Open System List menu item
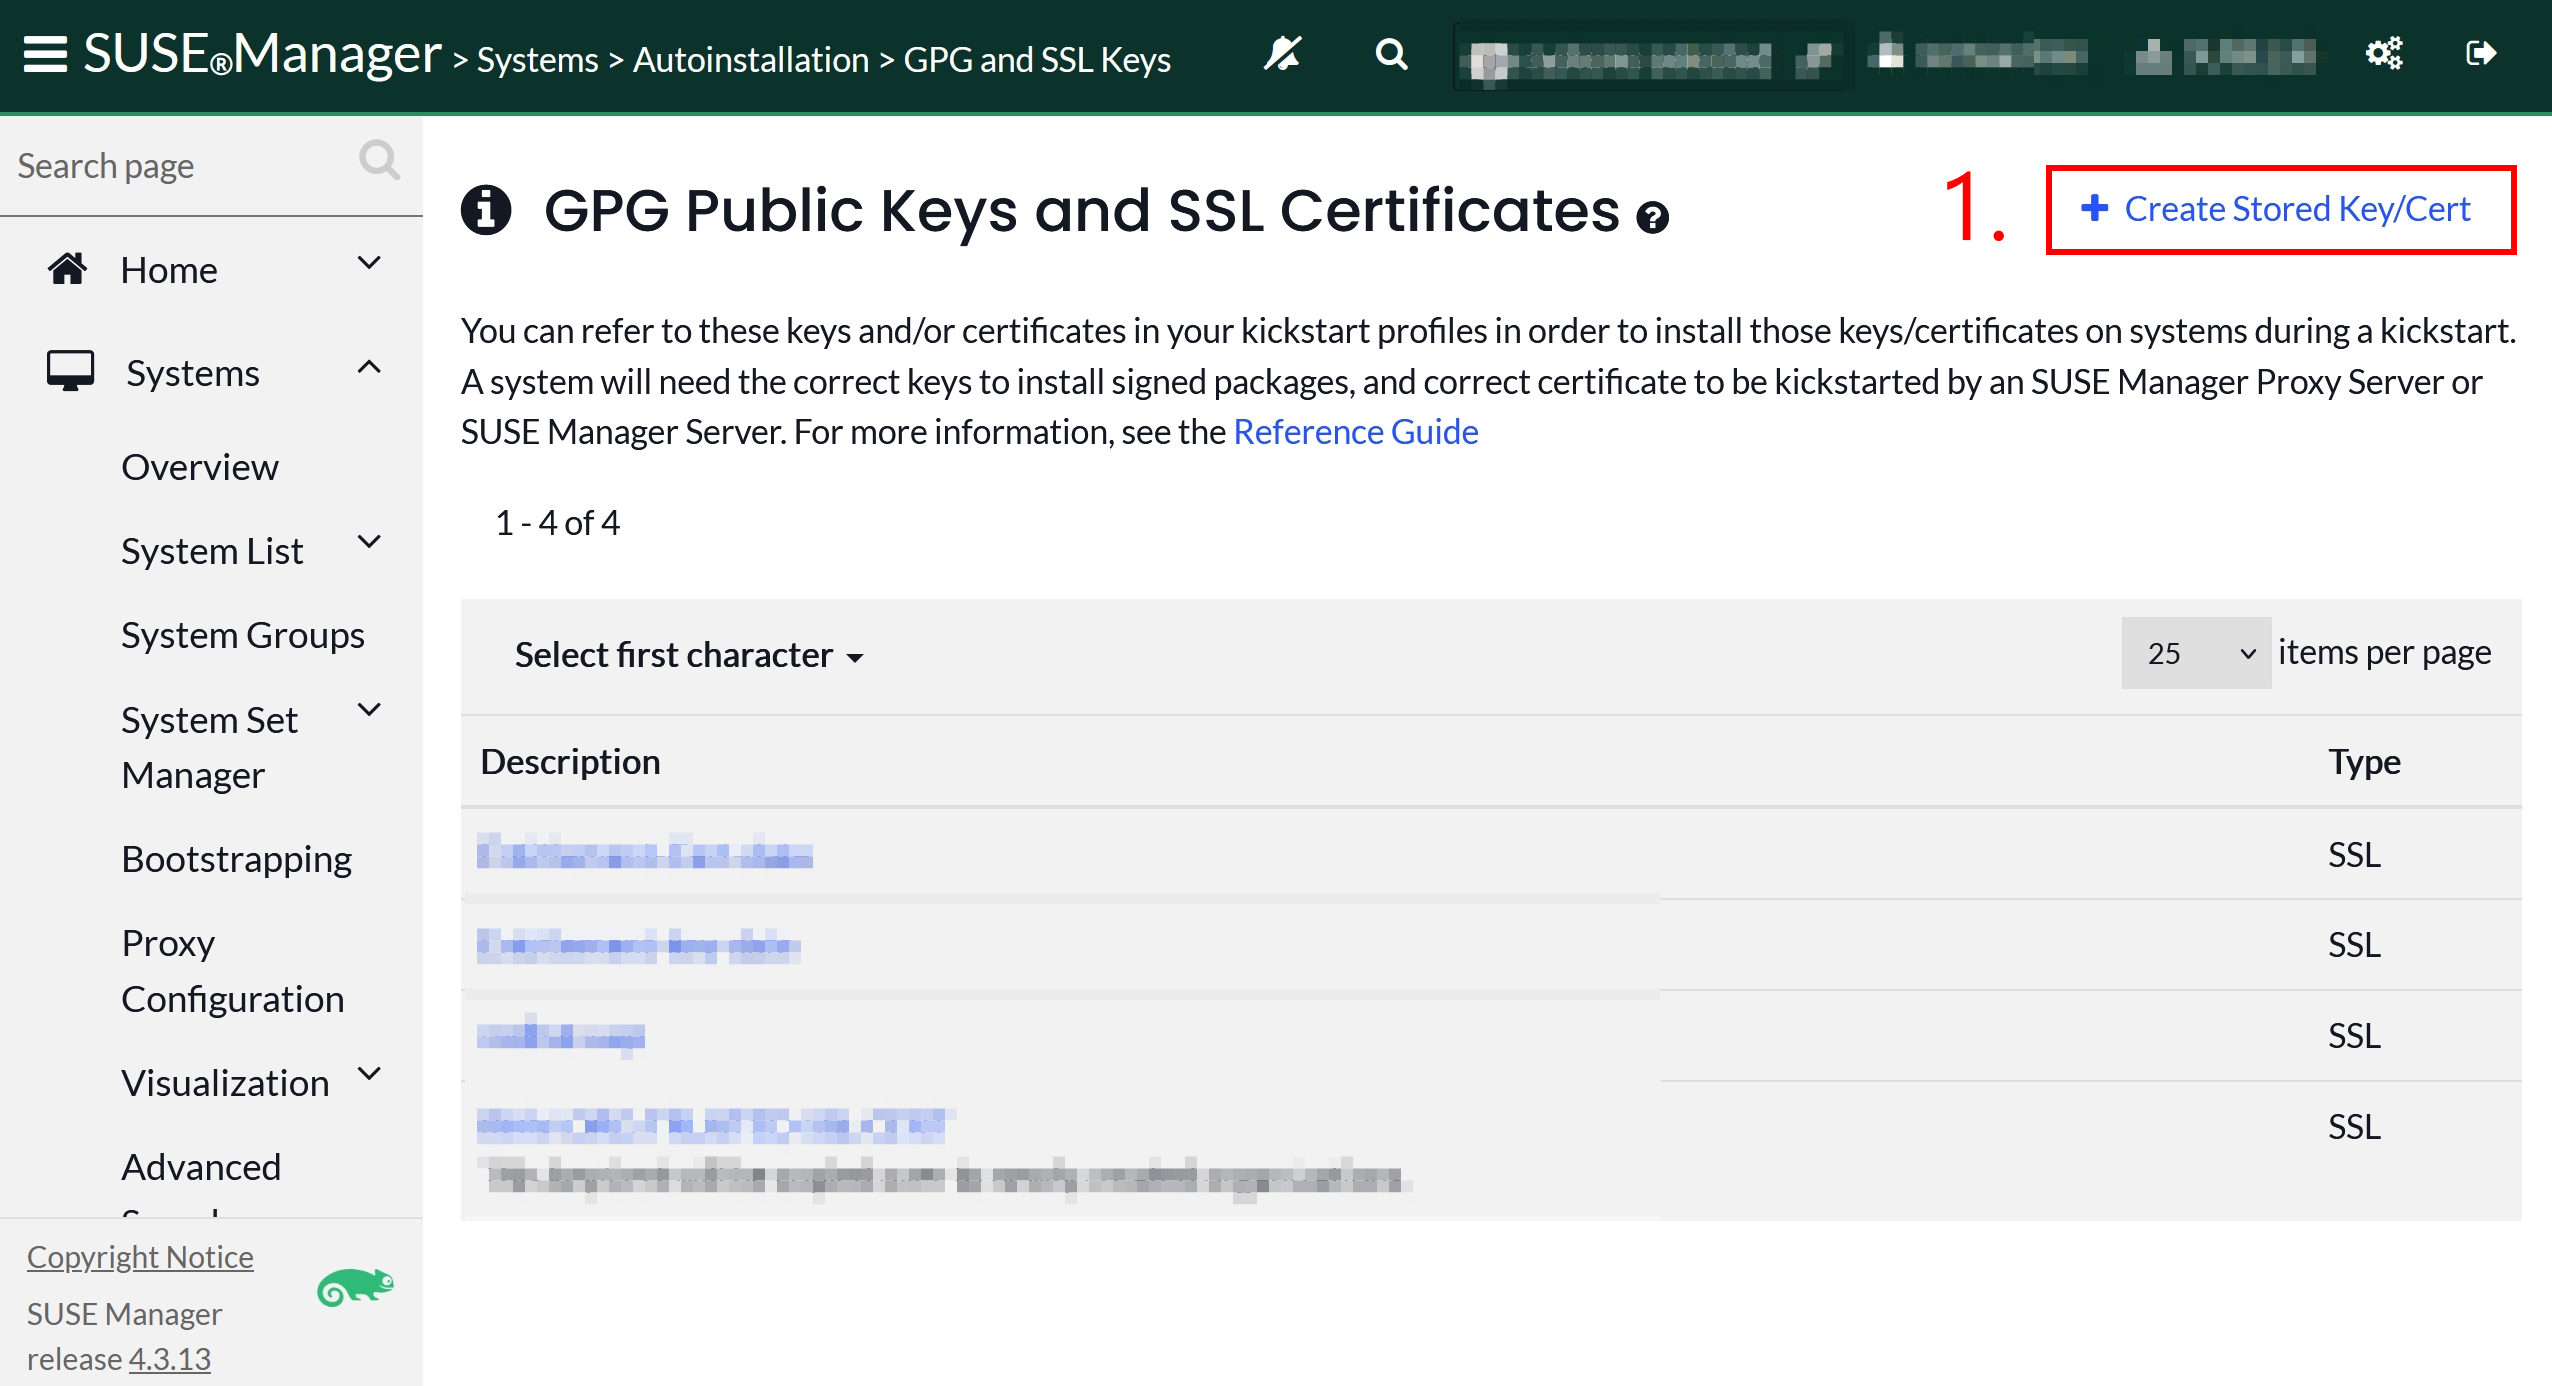 coord(212,551)
